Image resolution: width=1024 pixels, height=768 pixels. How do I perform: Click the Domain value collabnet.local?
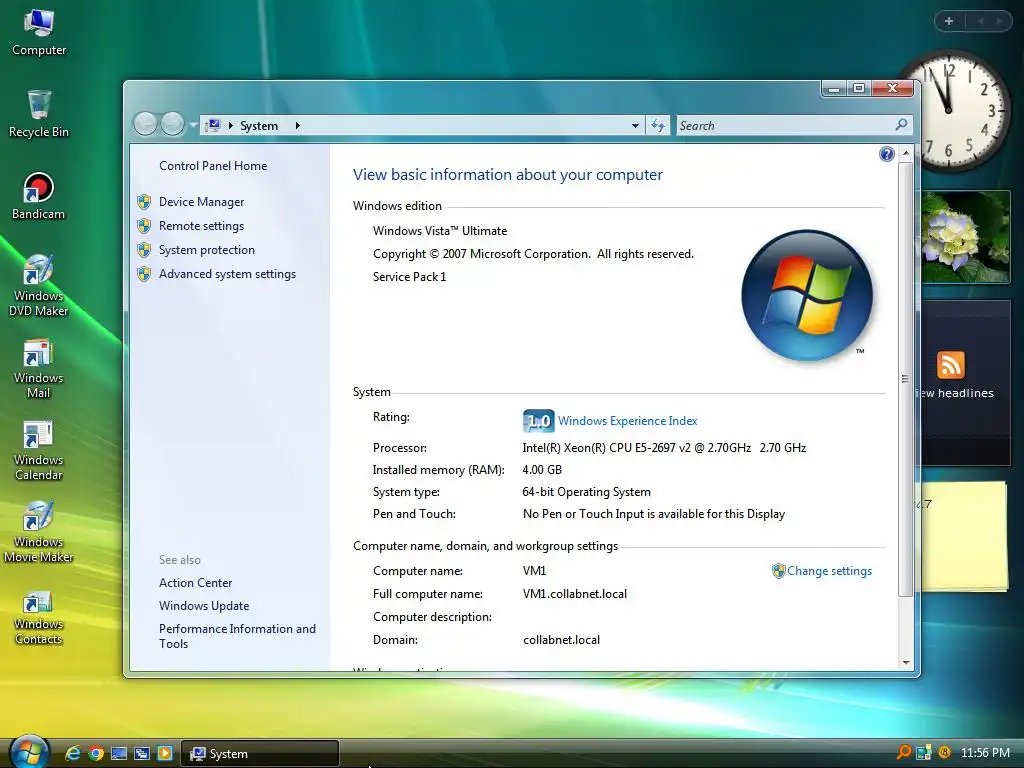click(561, 640)
